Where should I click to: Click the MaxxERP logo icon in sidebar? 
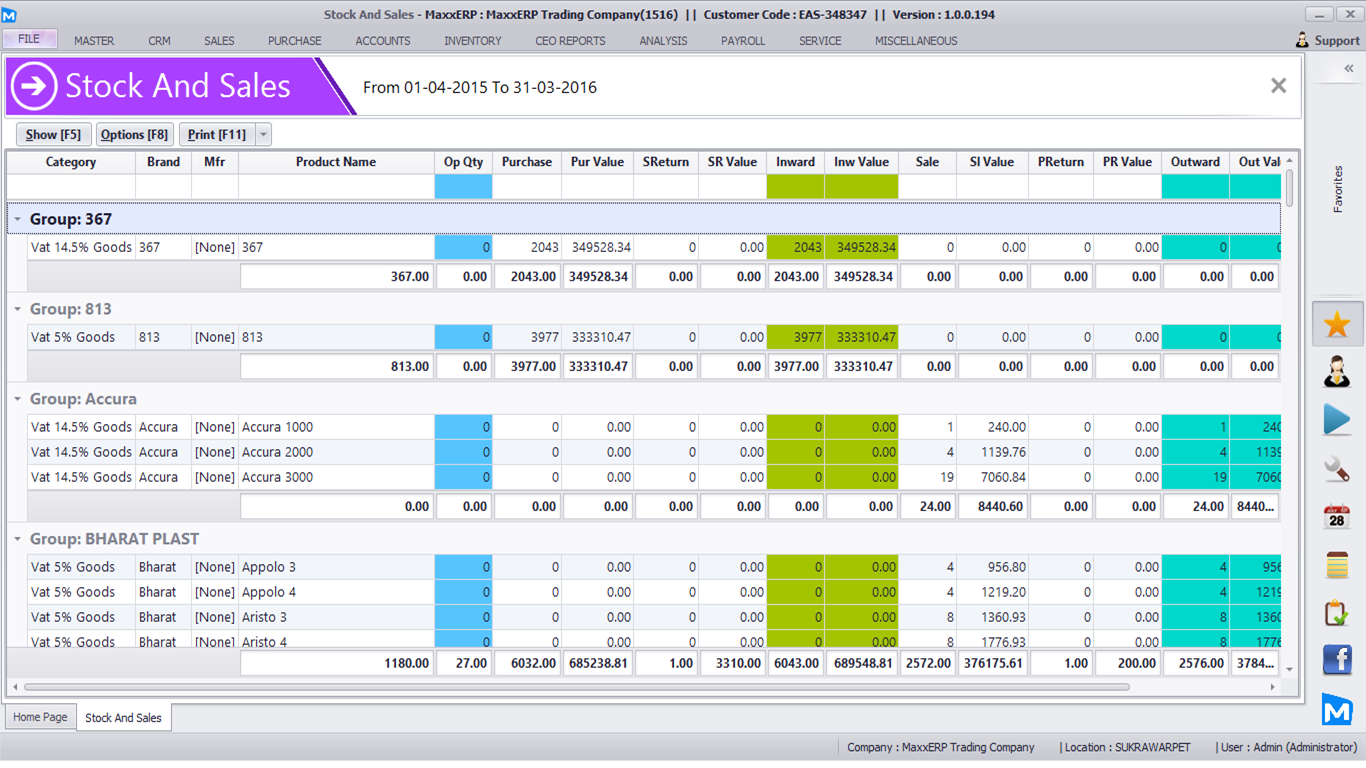(x=1337, y=709)
